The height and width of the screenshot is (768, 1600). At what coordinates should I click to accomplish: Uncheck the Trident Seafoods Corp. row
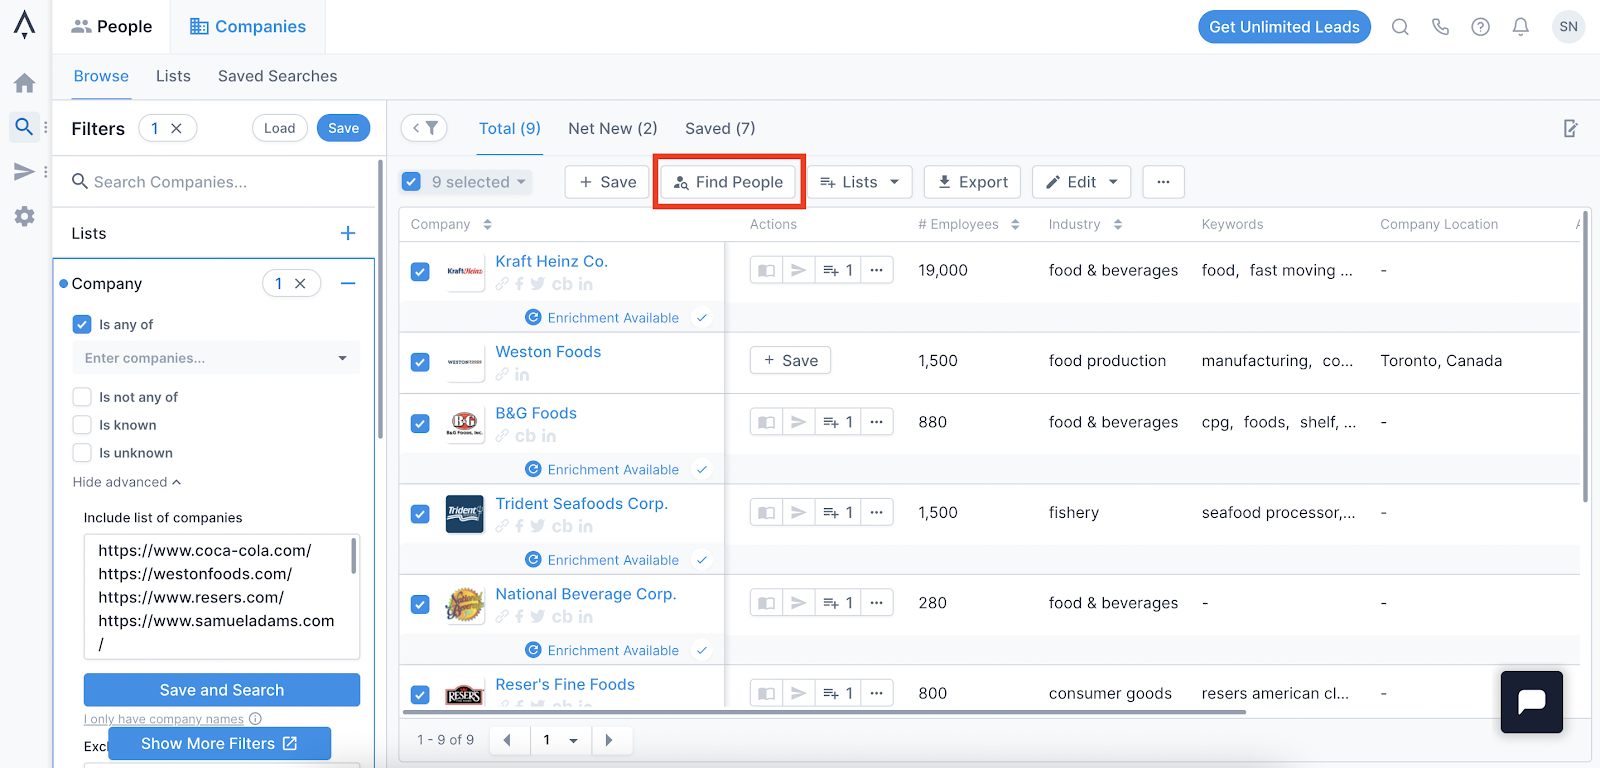420,514
